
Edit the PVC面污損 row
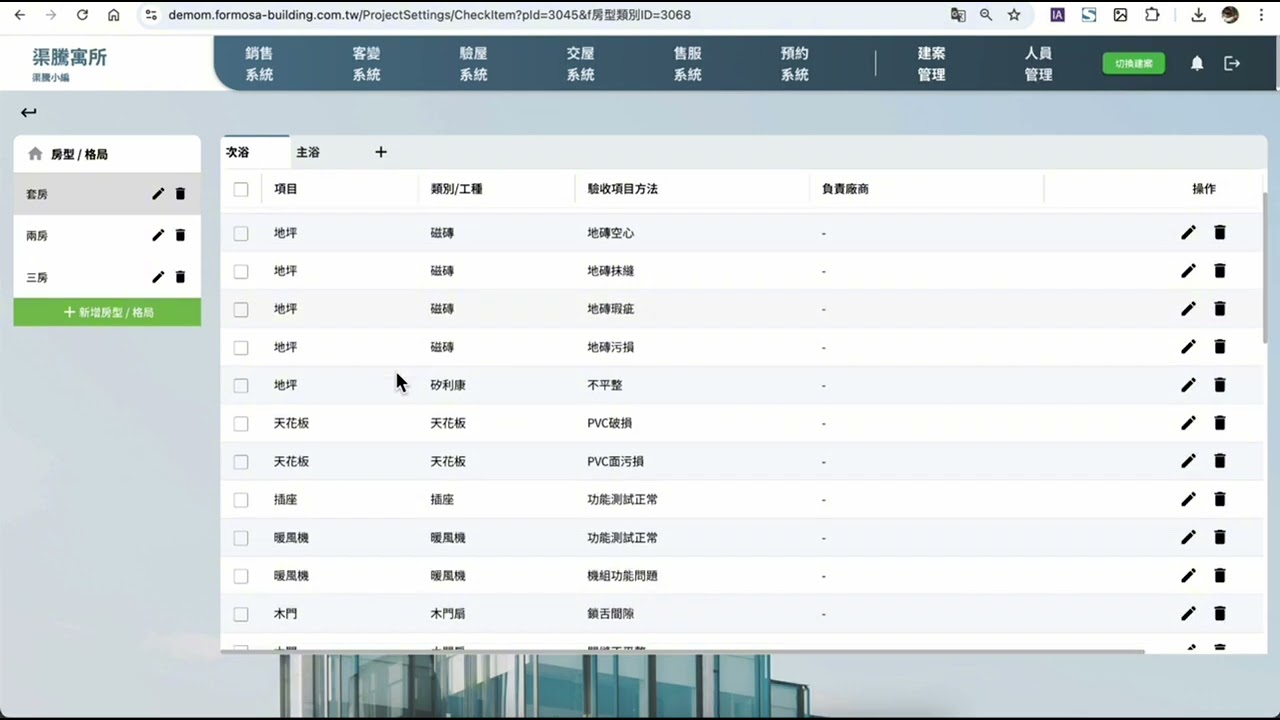coord(1188,461)
